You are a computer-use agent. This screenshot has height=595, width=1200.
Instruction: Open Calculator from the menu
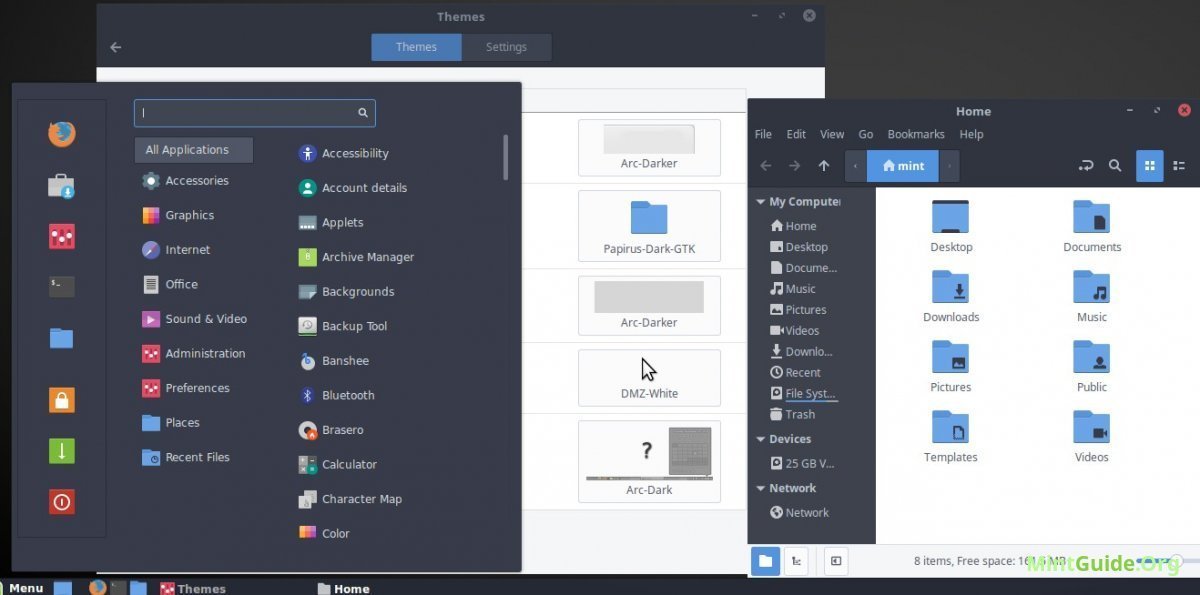point(338,464)
